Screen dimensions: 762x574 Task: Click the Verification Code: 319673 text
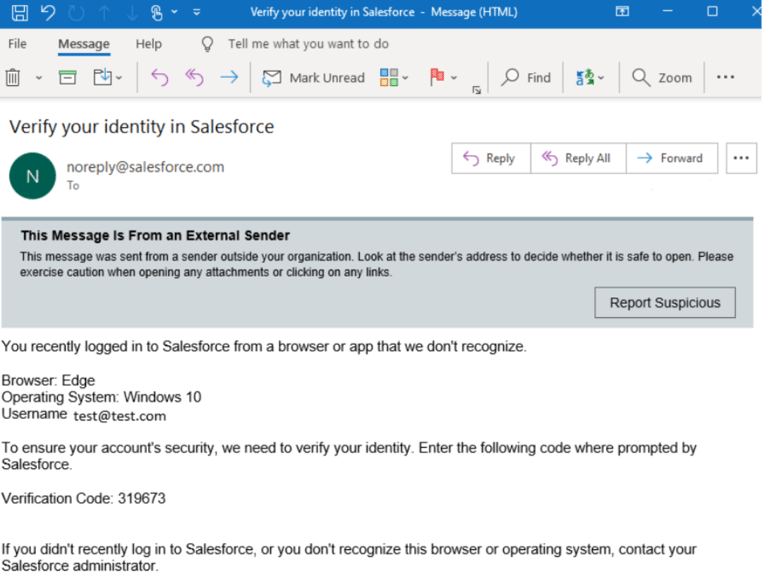click(x=84, y=498)
